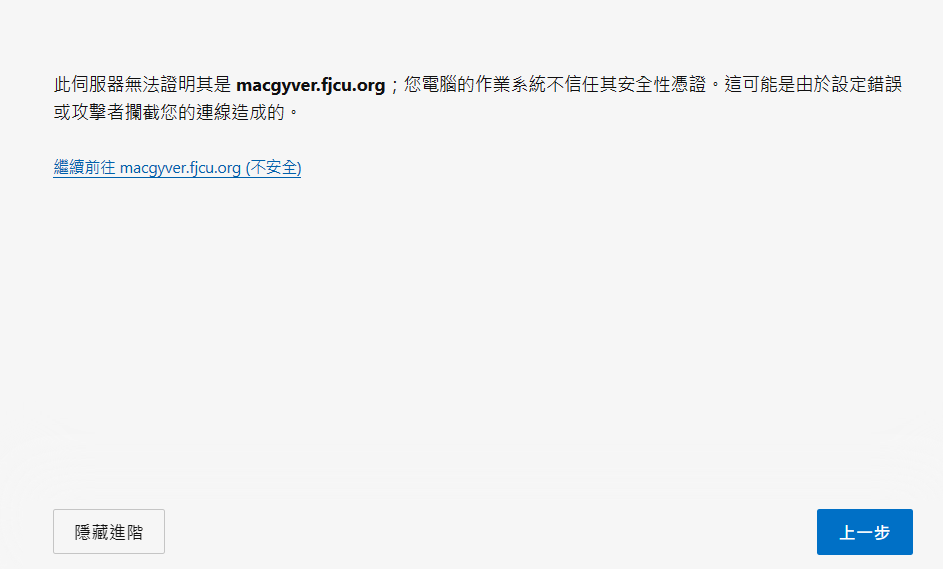Click the word 安全性憑證 in the warning
Screen dimensions: 943x569
coord(662,85)
